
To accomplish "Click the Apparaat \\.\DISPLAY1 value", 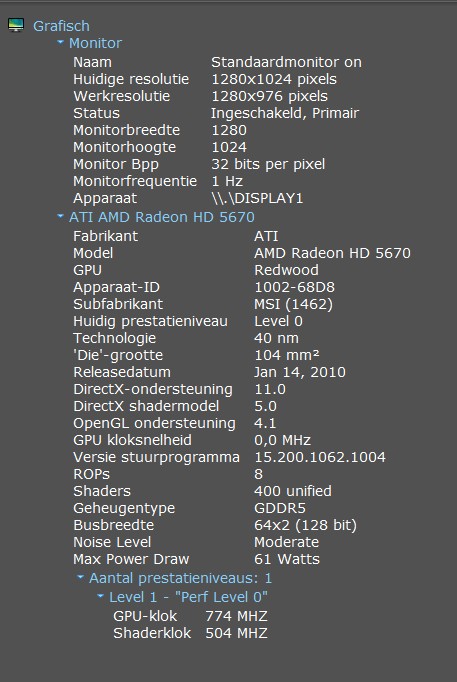I will tap(257, 198).
